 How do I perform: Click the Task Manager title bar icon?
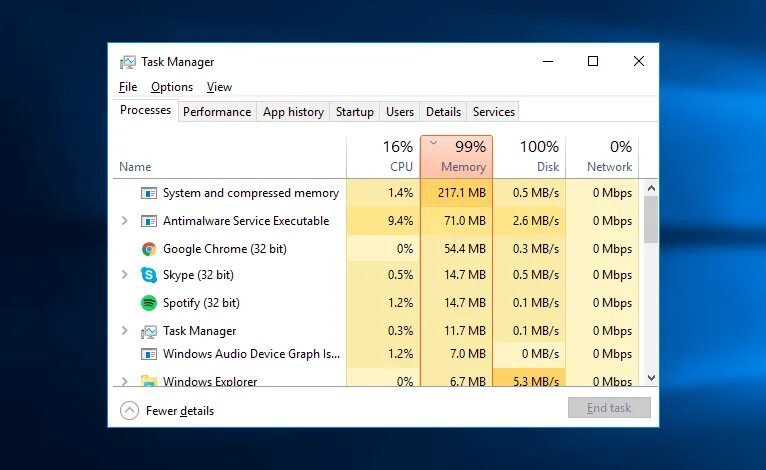coord(128,62)
